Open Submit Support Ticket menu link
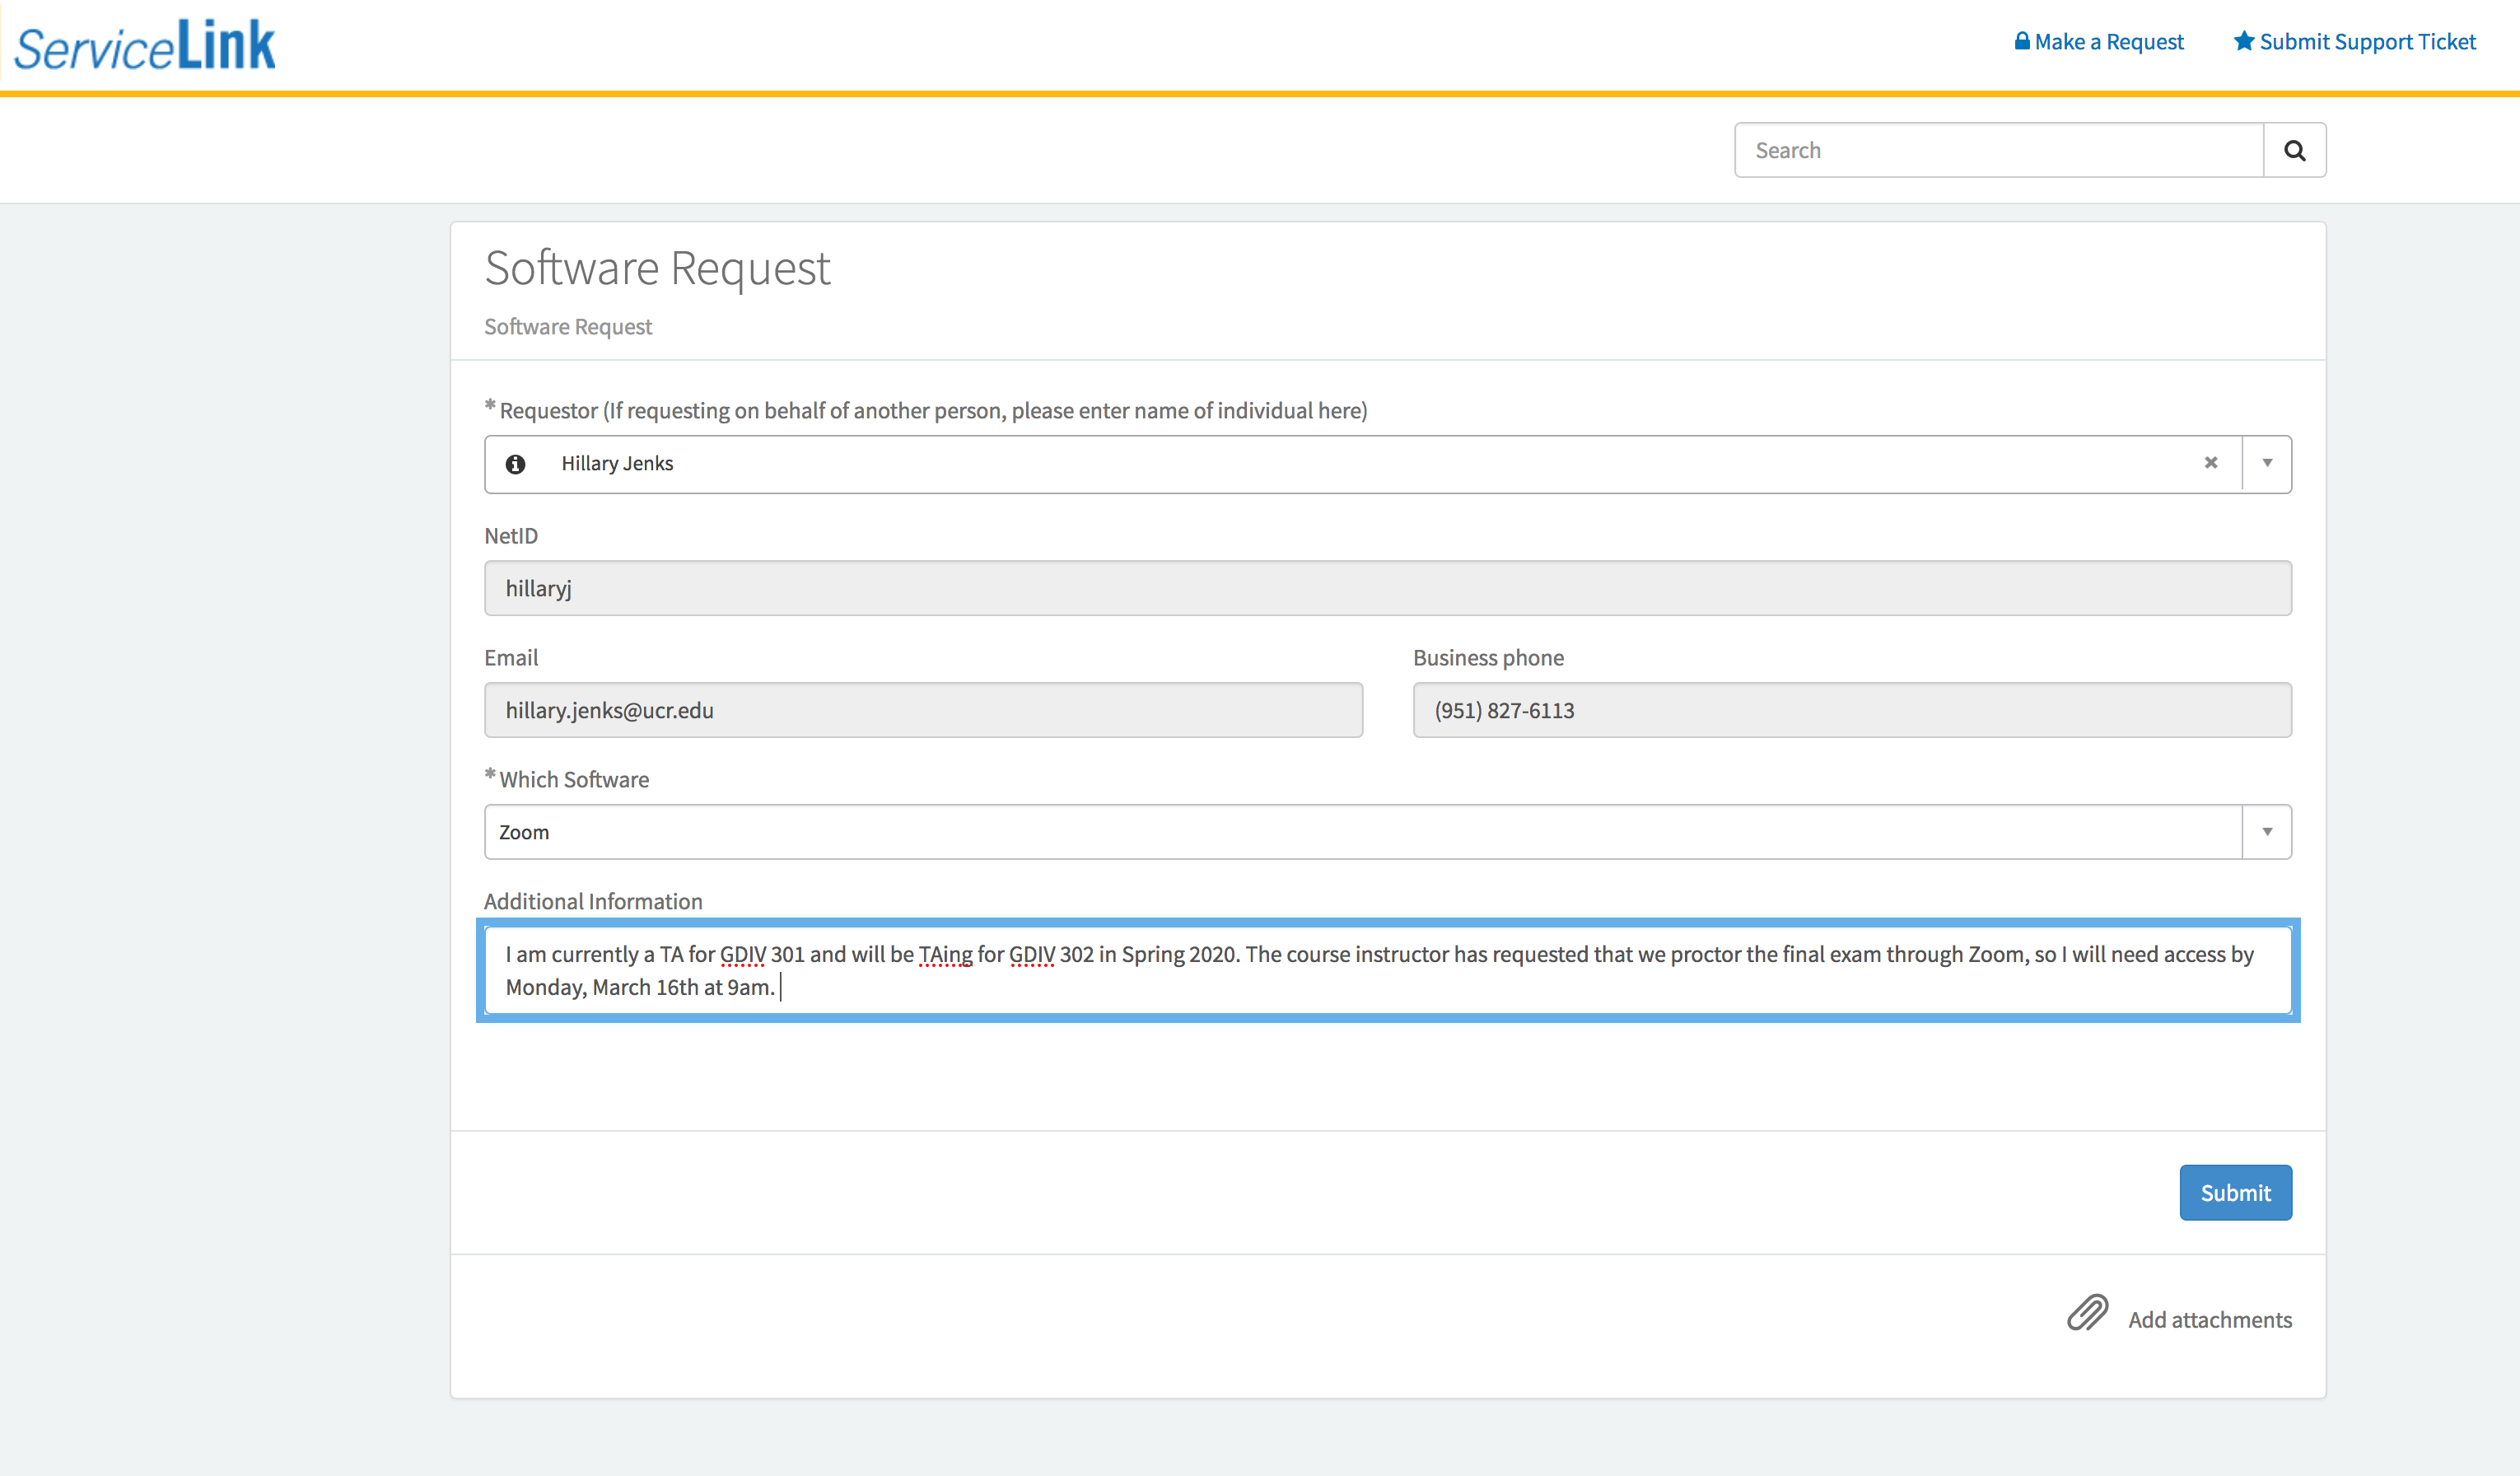 2366,42
